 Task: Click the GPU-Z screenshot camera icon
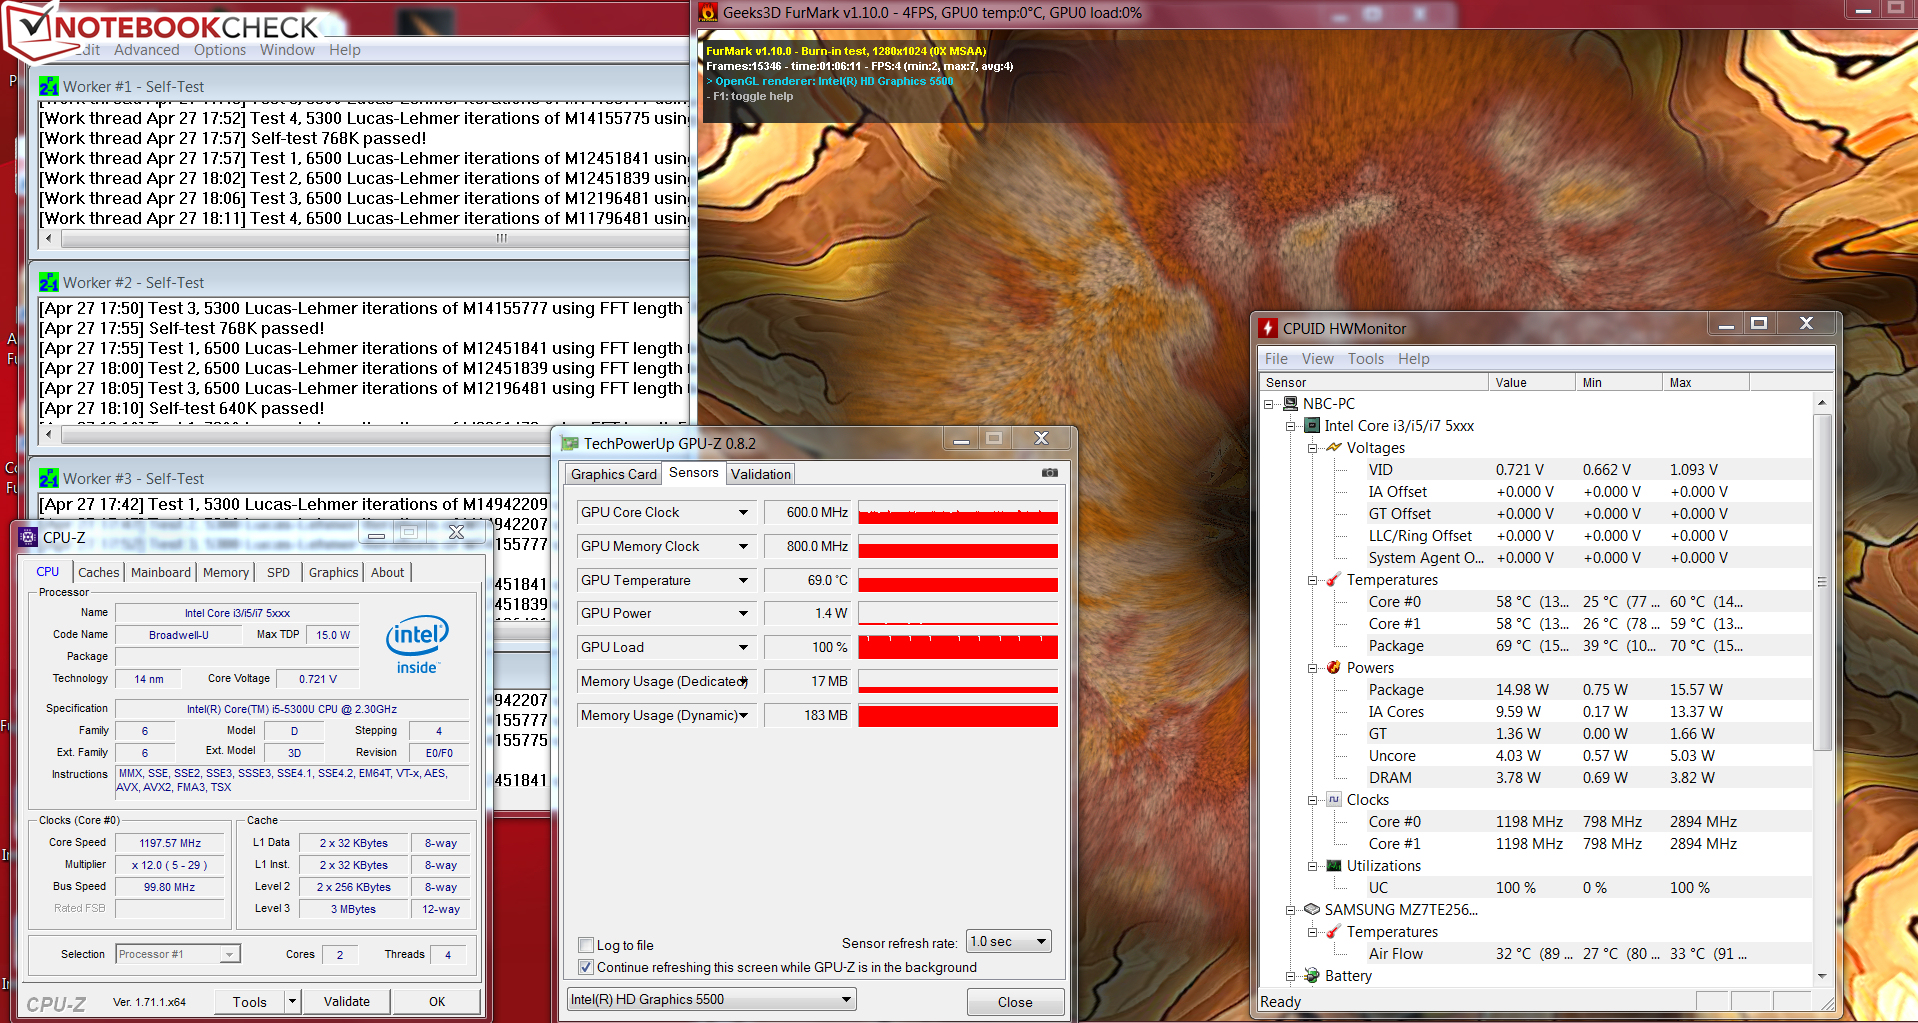(1049, 472)
